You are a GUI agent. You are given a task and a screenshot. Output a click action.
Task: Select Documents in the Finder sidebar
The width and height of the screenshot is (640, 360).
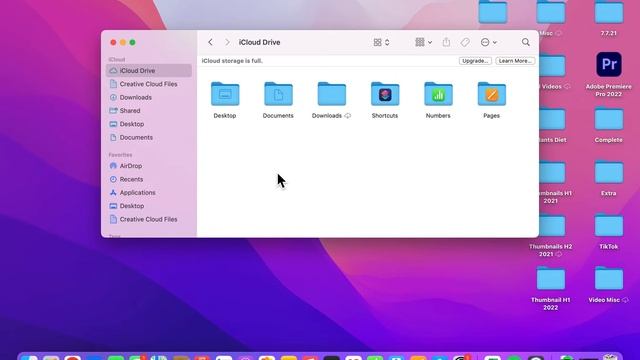pos(149,138)
